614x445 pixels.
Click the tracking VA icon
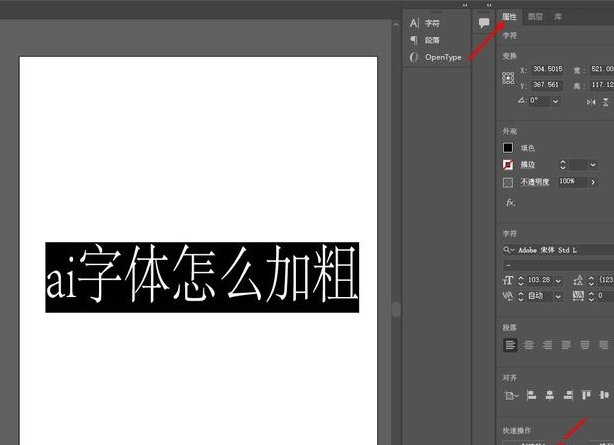click(578, 296)
